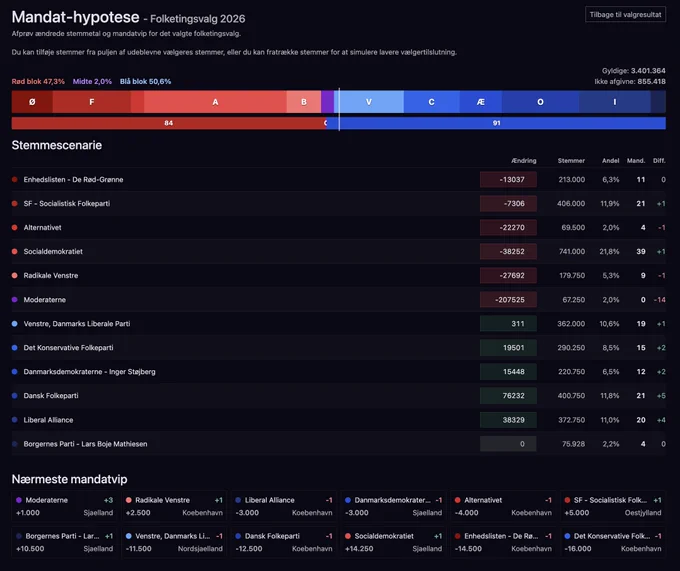Image resolution: width=680 pixels, height=571 pixels.
Task: Select the B segment in party bar
Action: 304,102
